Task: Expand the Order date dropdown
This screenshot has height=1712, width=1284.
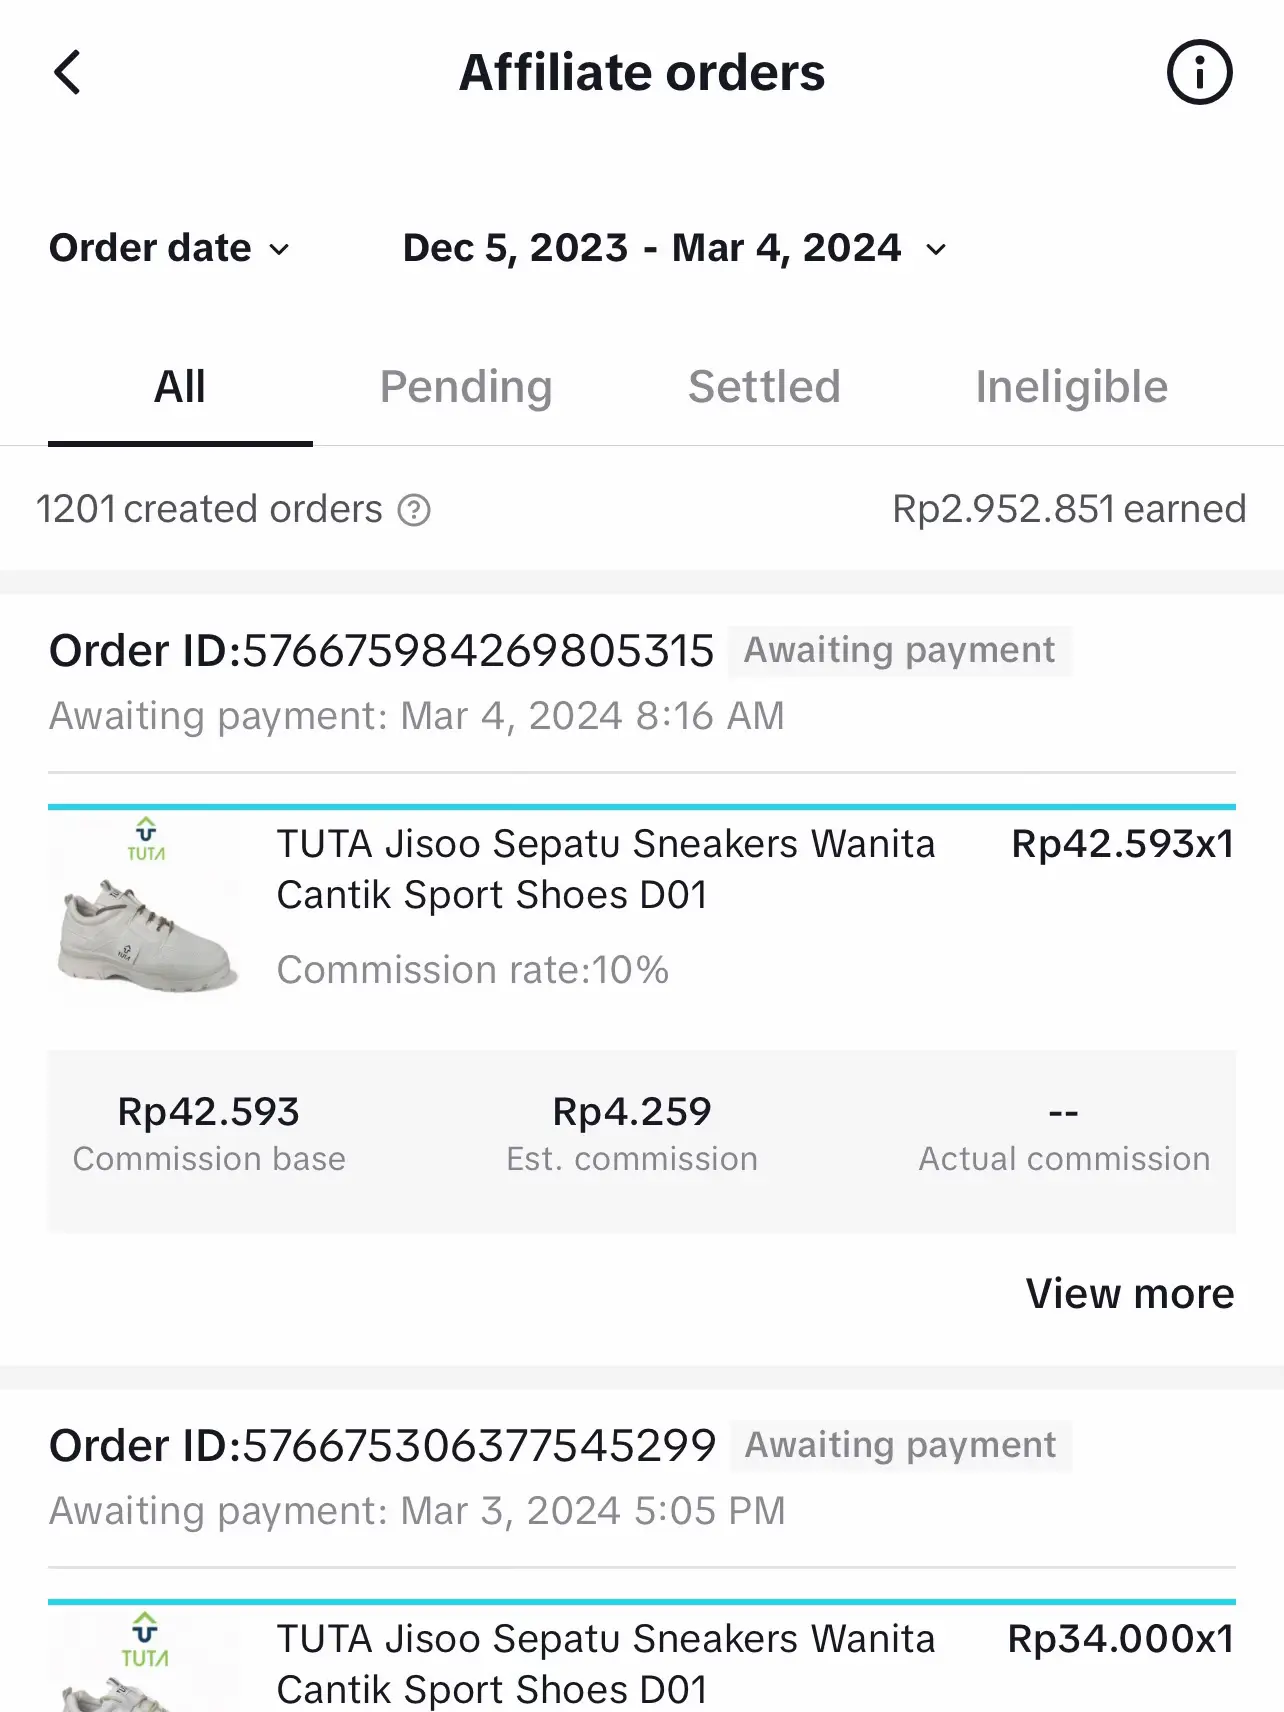Action: coord(169,248)
